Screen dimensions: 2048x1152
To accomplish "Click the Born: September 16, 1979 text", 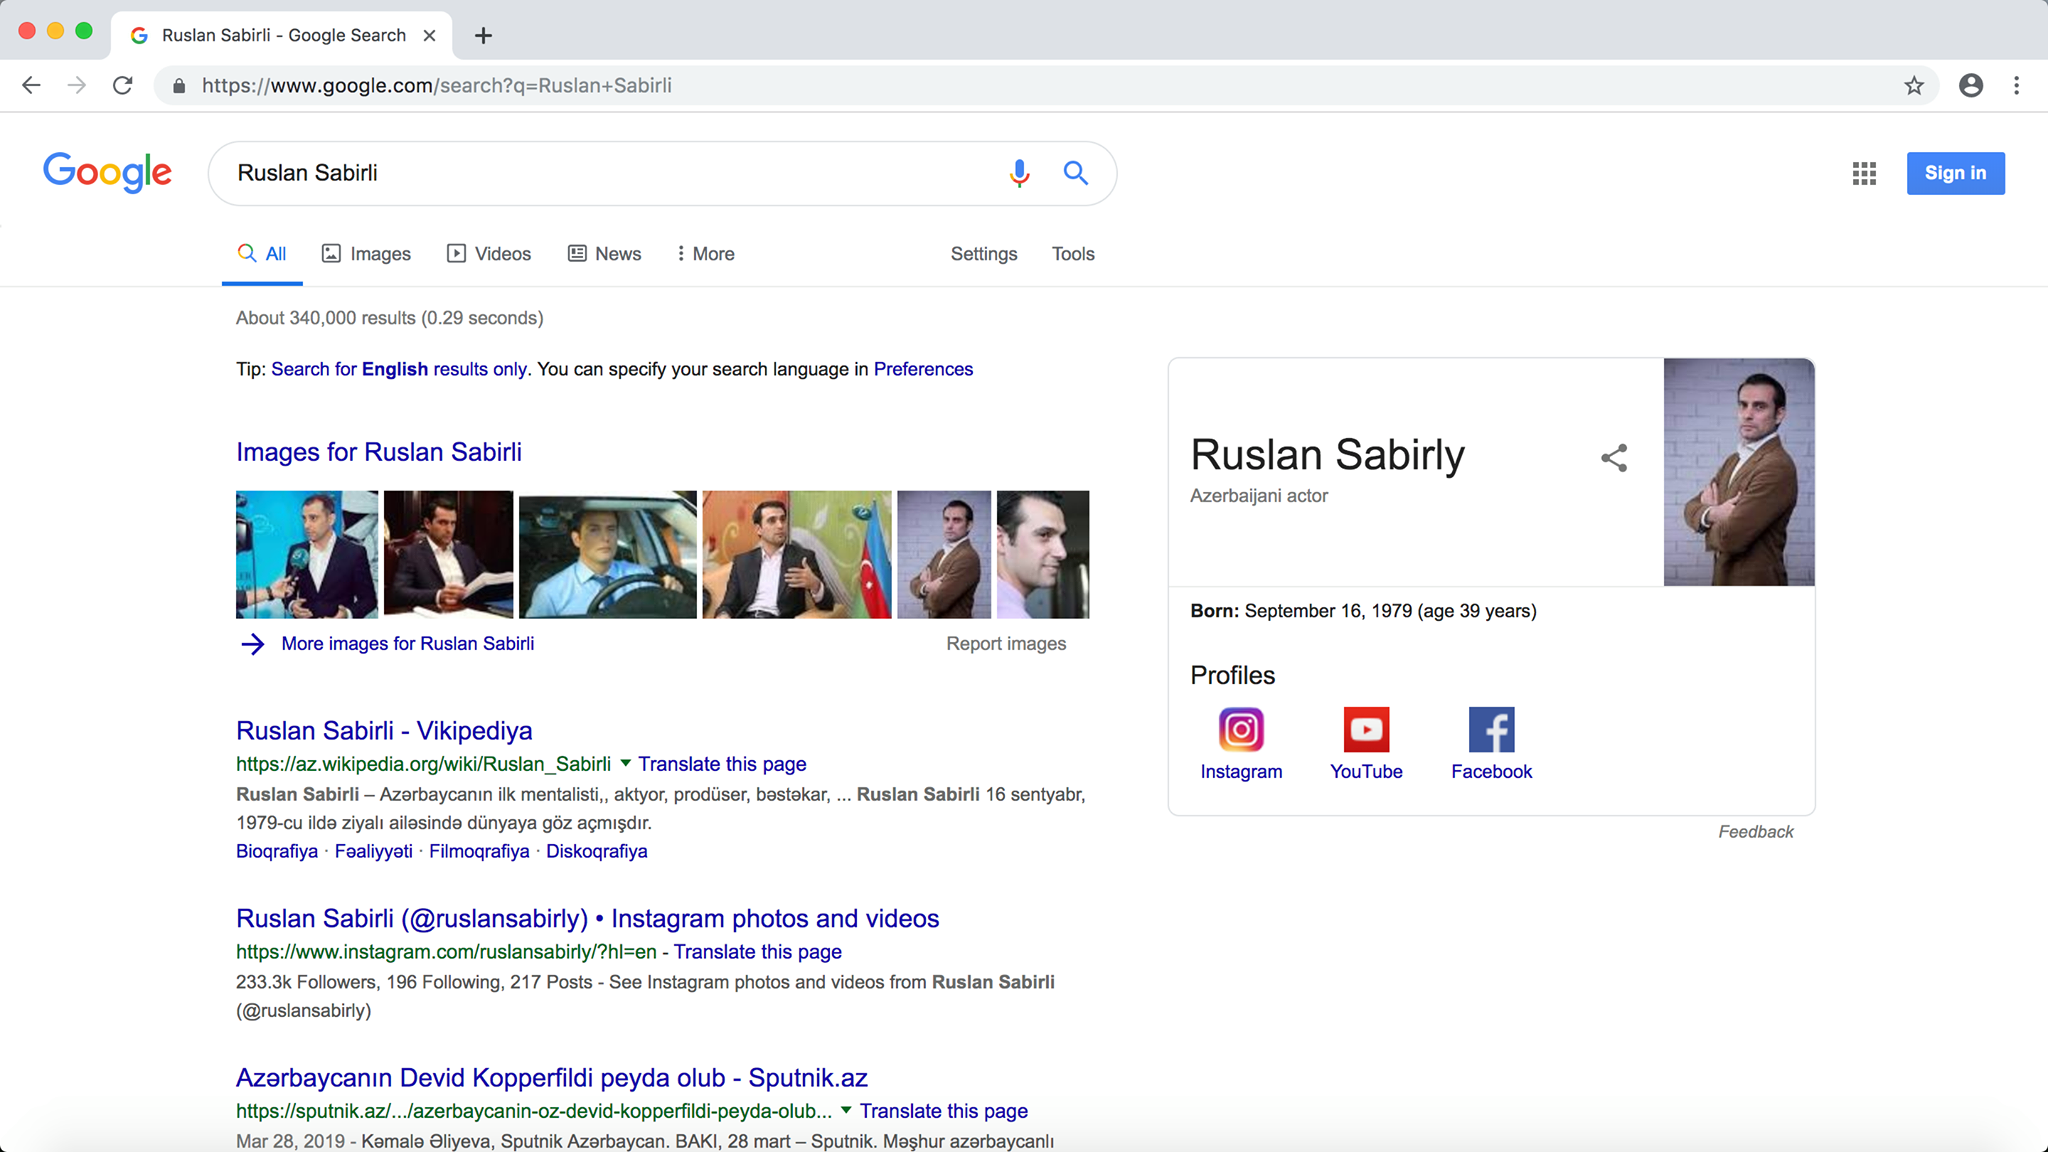I will point(1363,611).
